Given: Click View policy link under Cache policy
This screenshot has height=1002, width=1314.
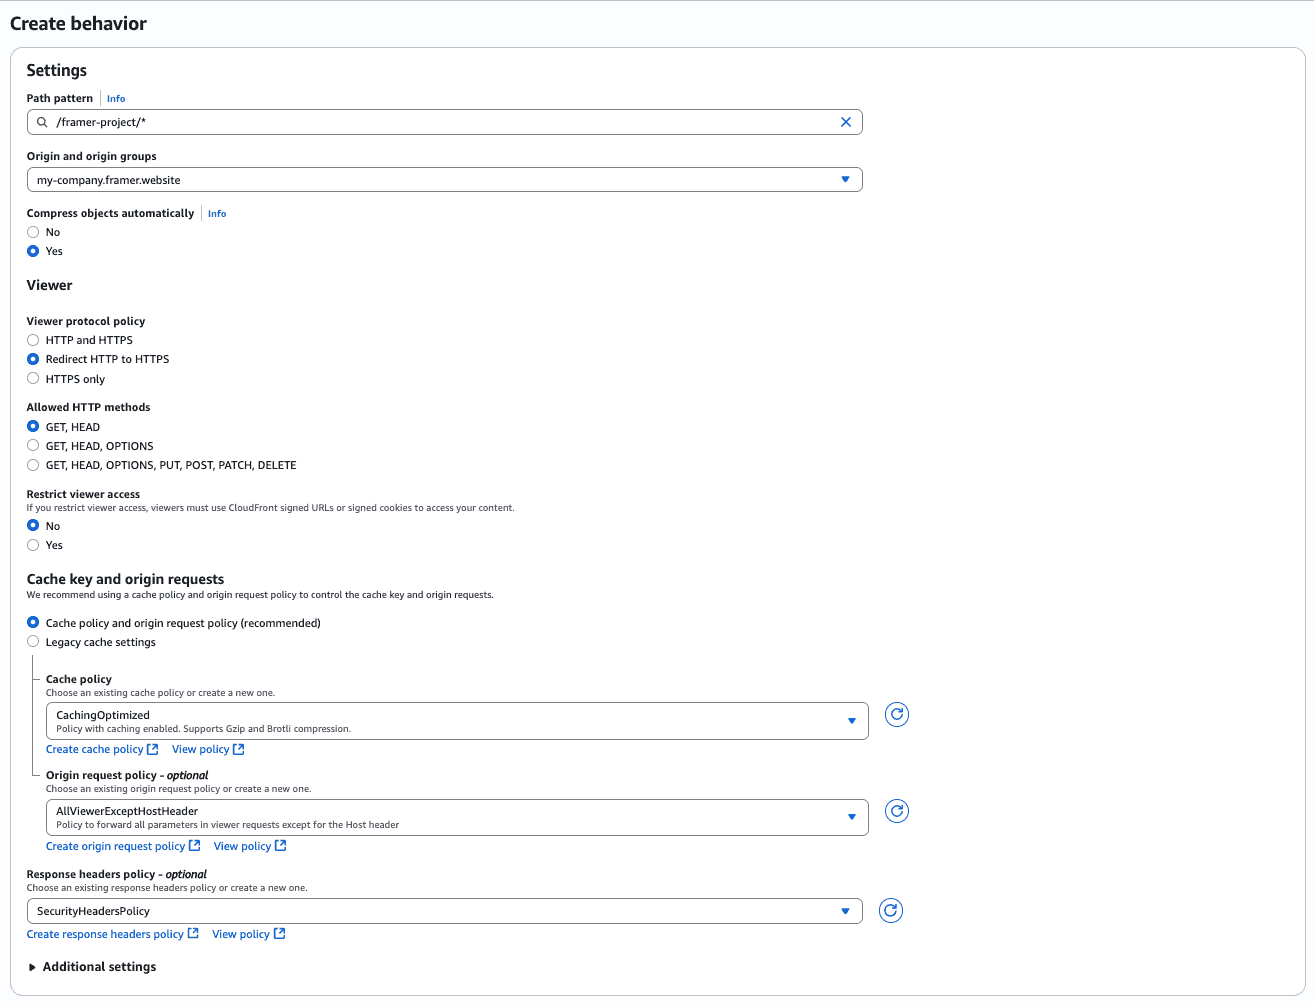Looking at the screenshot, I should pos(200,749).
